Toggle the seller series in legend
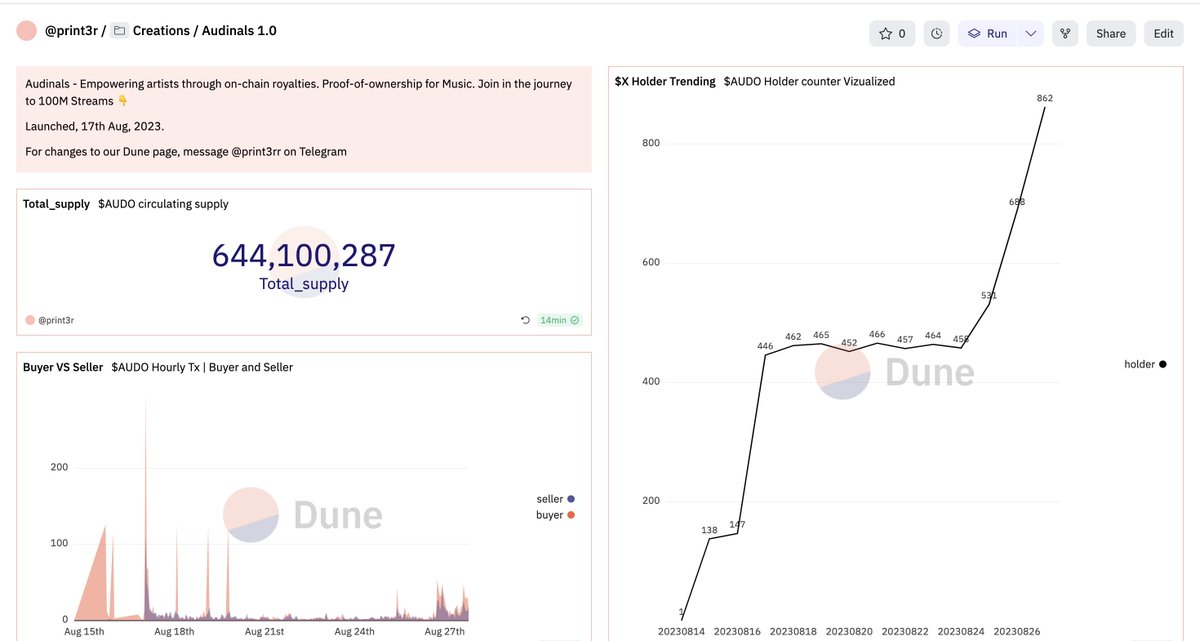 coord(556,498)
